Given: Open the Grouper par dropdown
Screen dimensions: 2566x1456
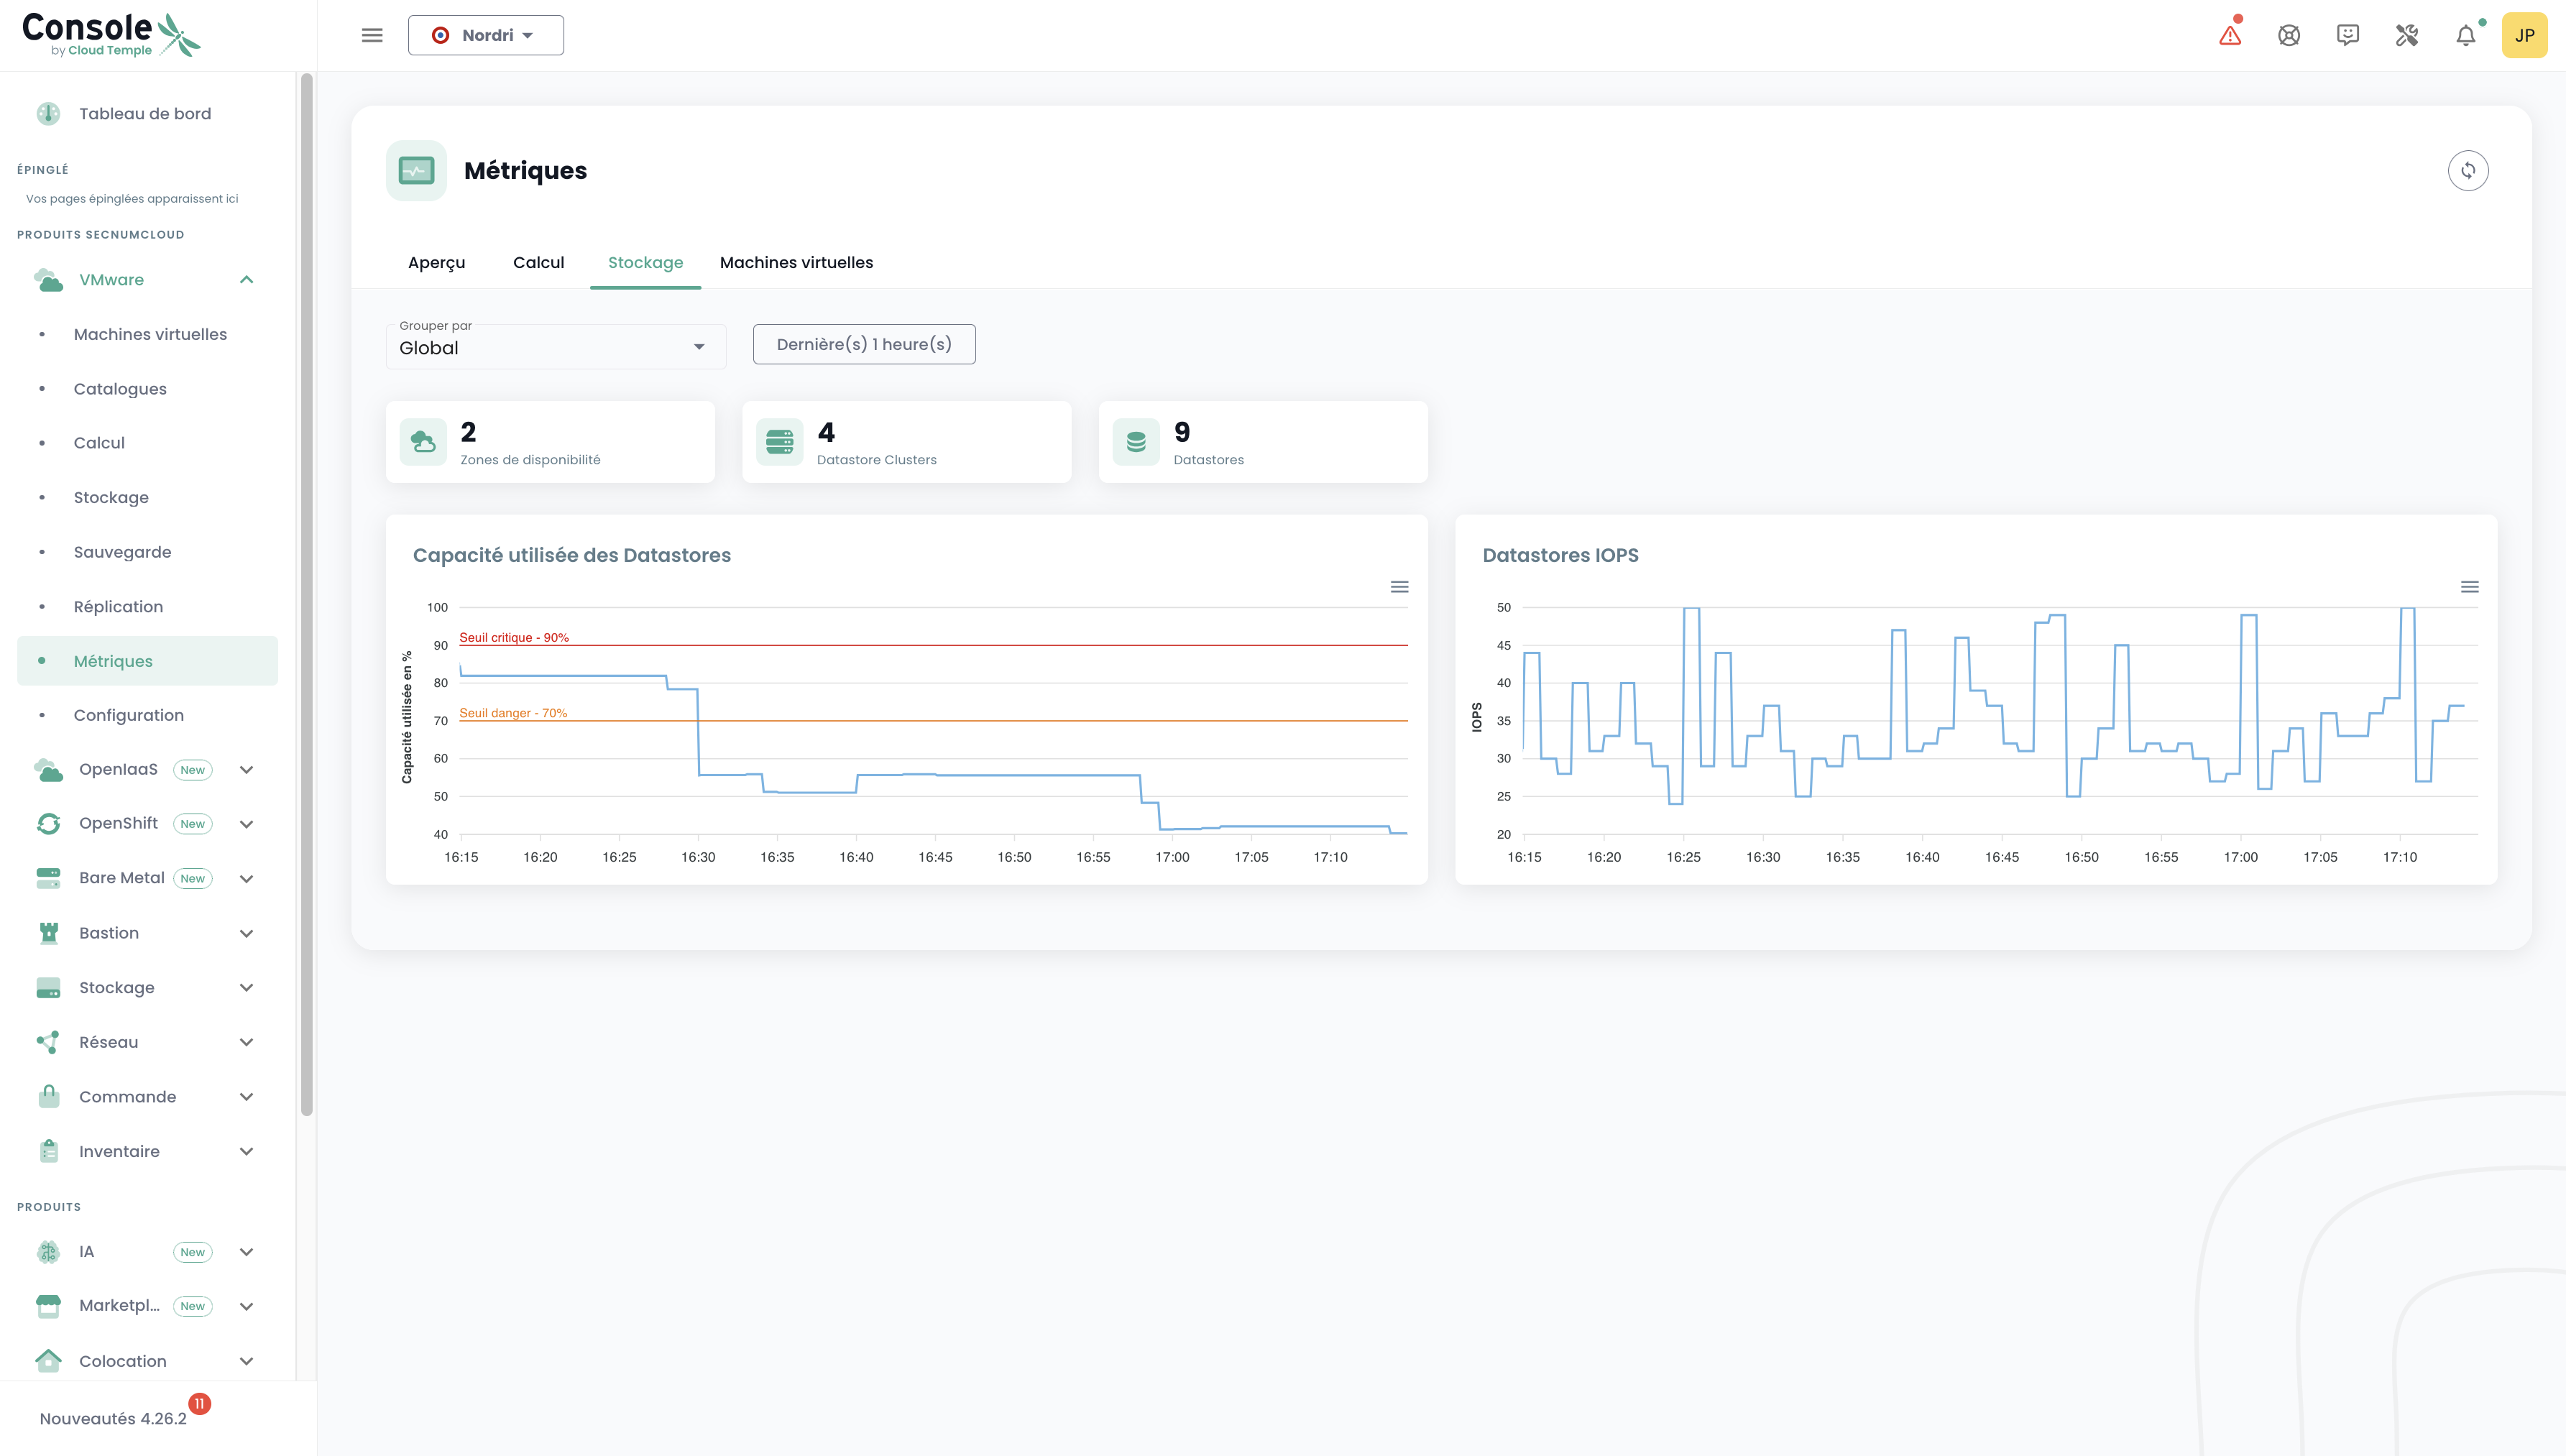Looking at the screenshot, I should 555,346.
